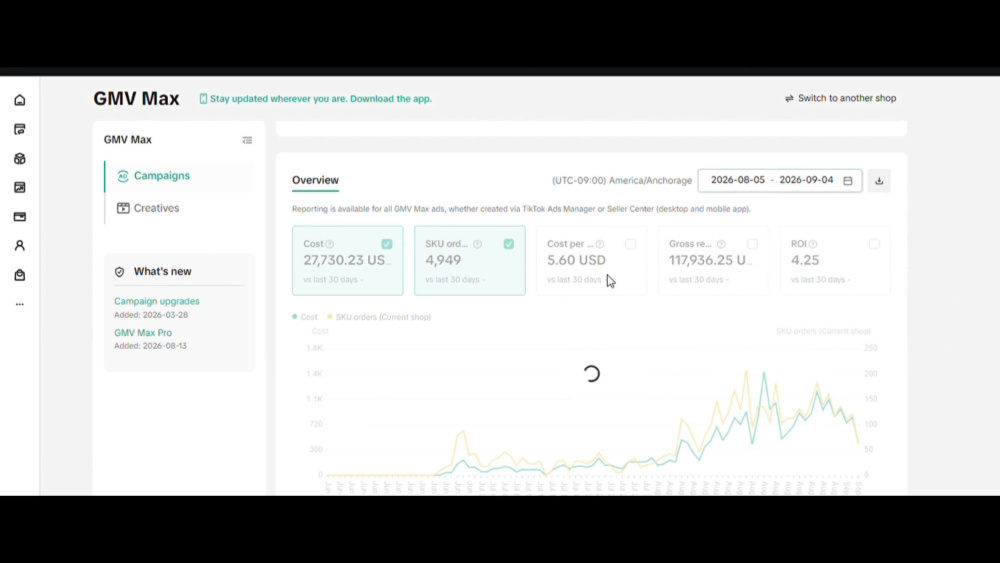
Task: Click the download report icon
Action: coord(879,181)
